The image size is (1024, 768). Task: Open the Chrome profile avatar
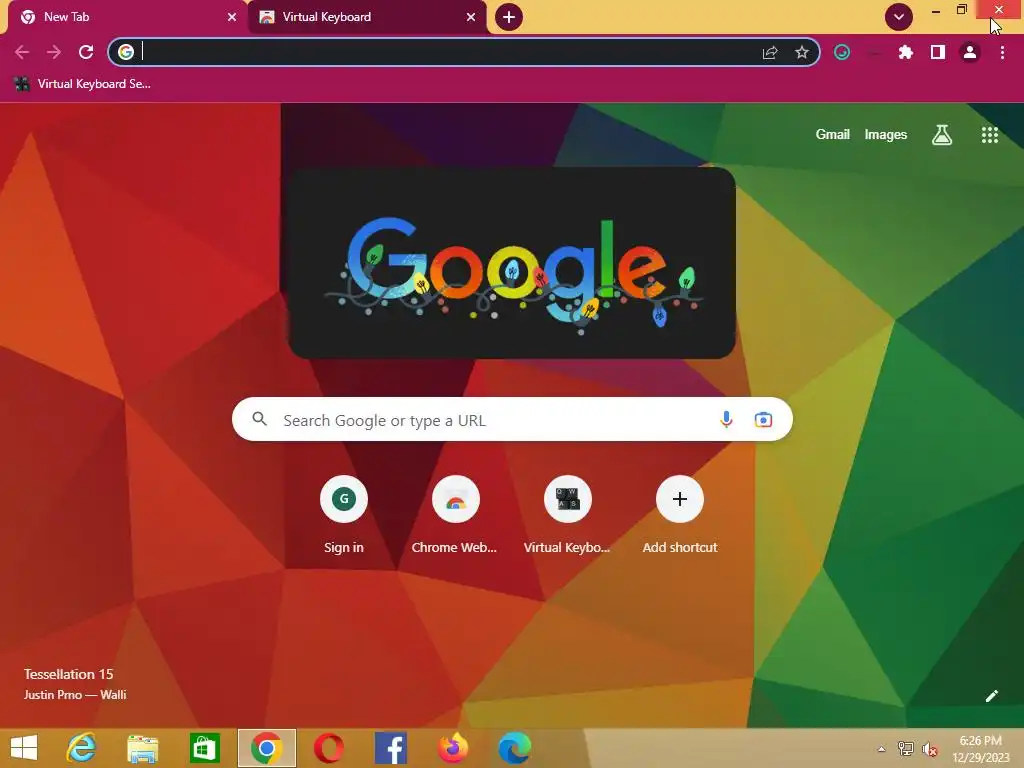click(x=970, y=52)
